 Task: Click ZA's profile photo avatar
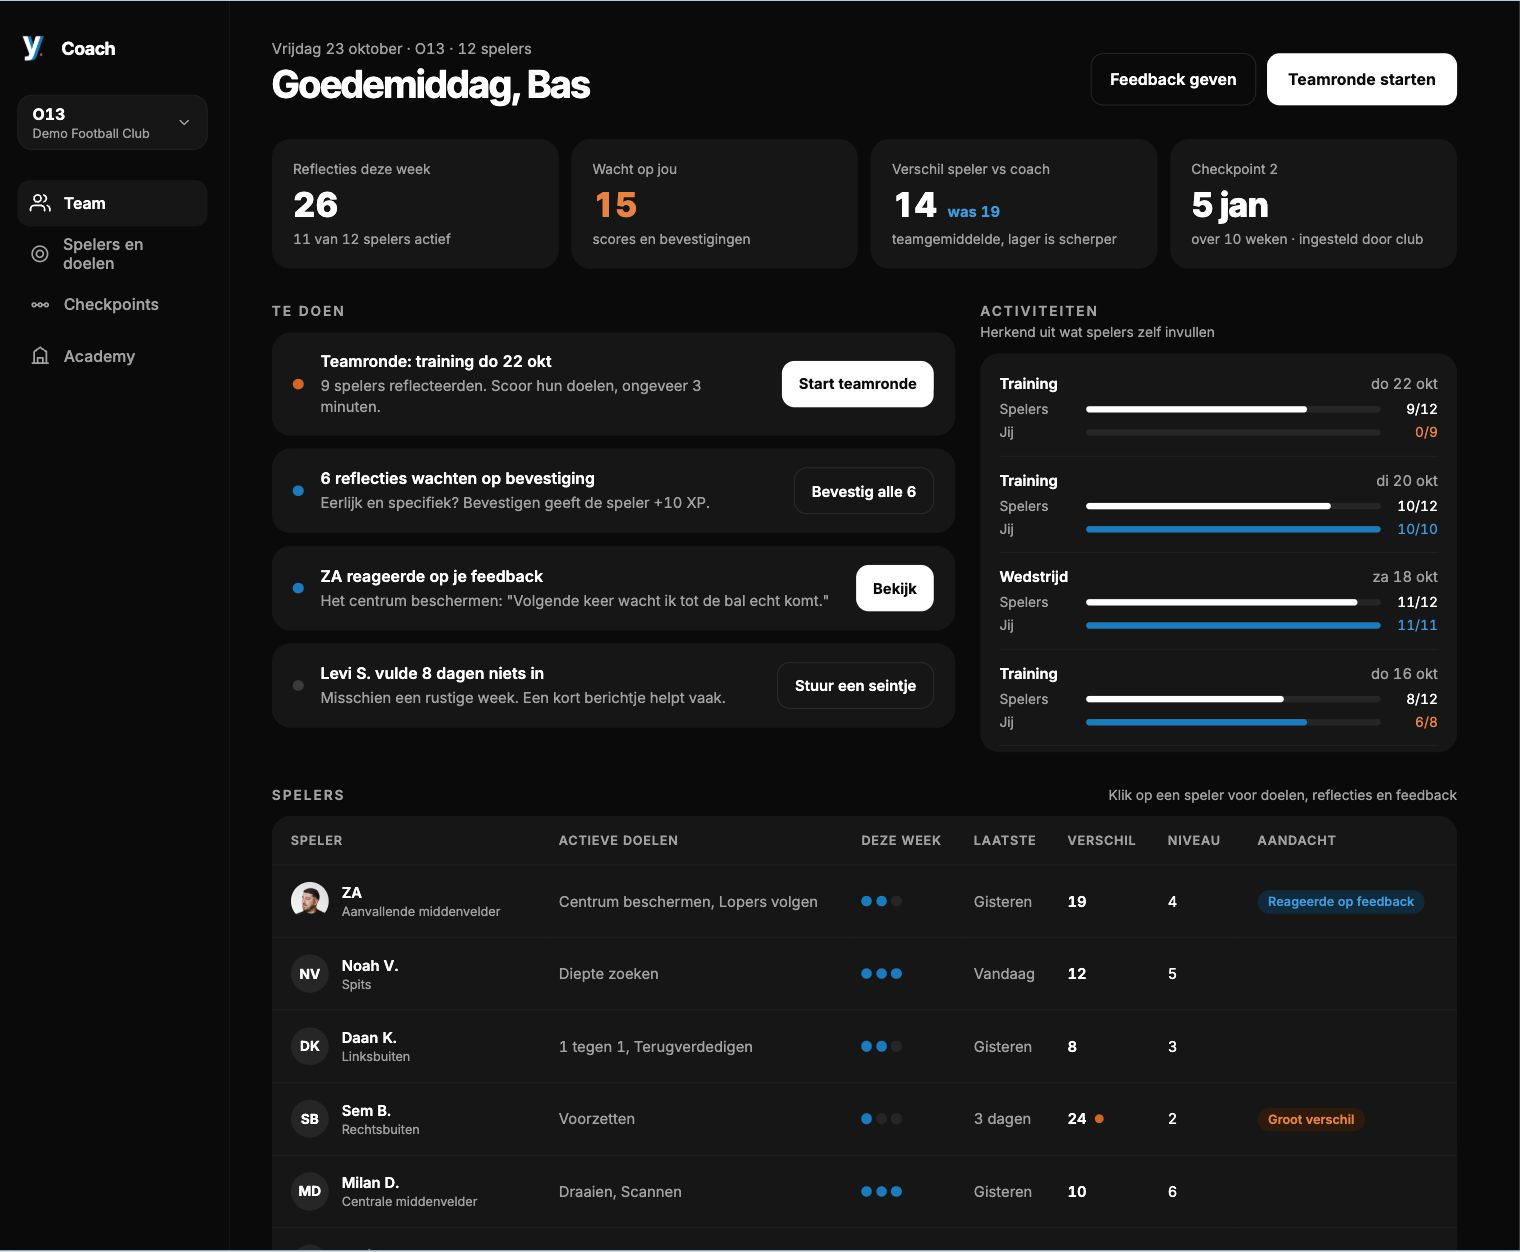point(310,901)
